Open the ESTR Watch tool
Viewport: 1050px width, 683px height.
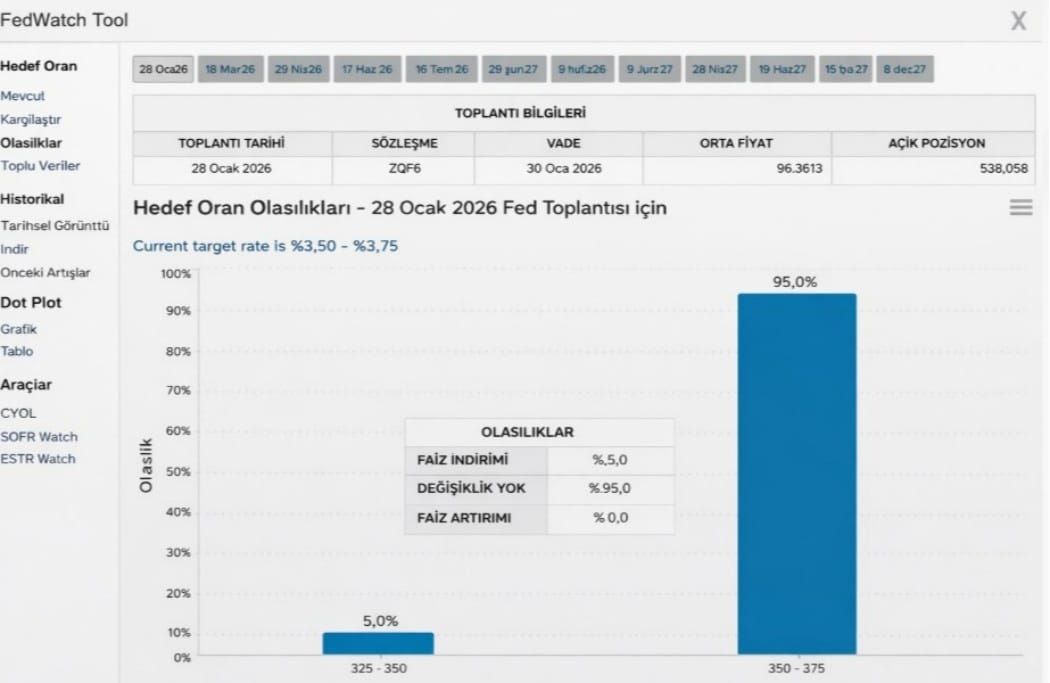(x=38, y=459)
